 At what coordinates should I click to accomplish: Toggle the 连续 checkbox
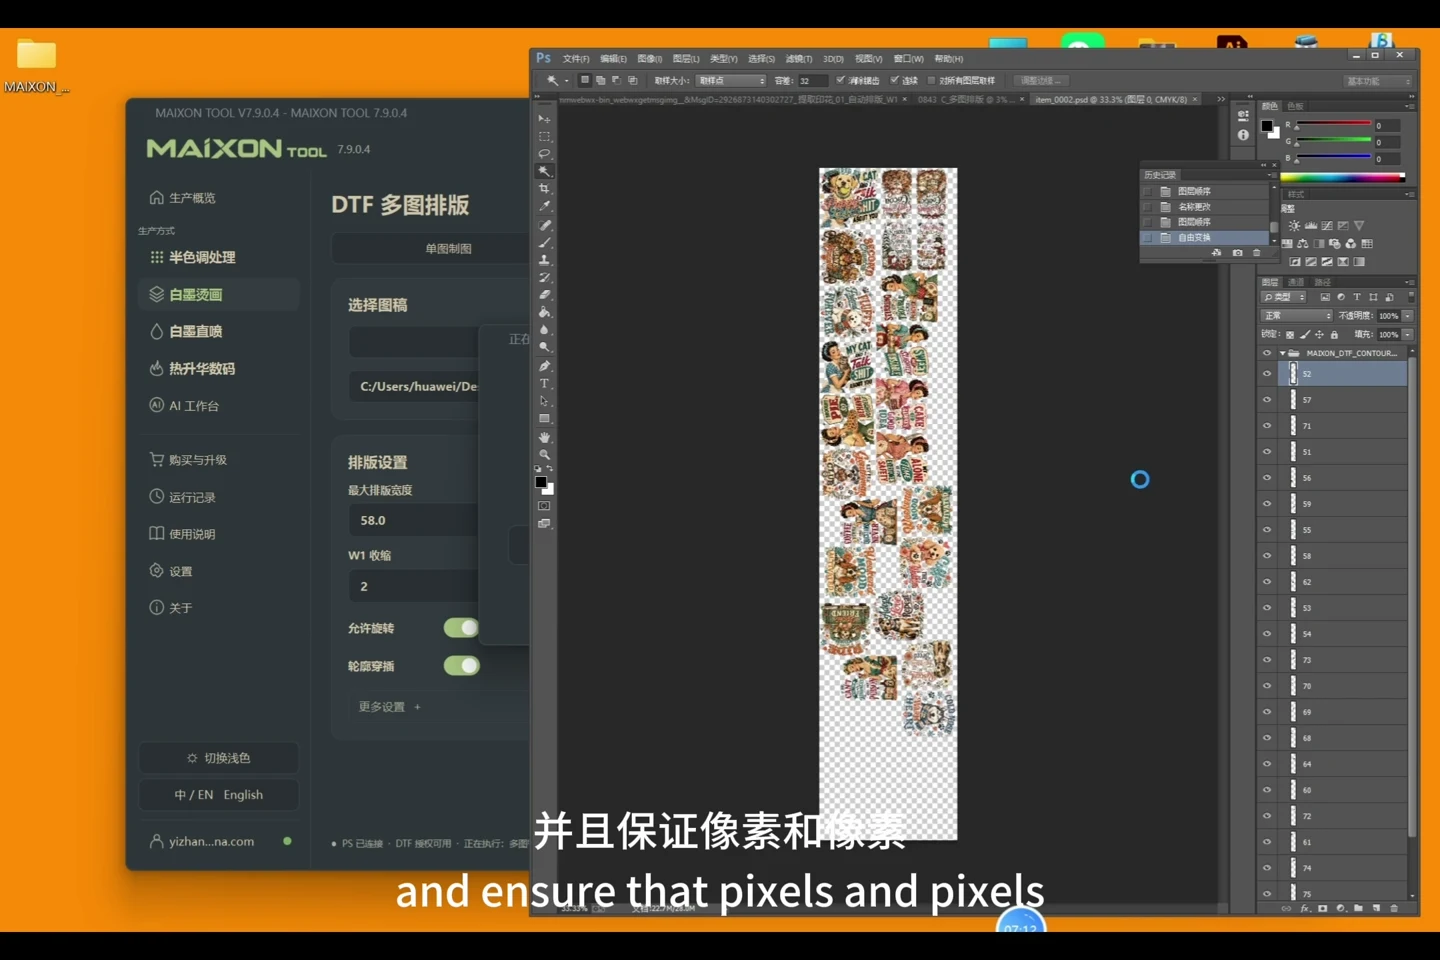[894, 80]
